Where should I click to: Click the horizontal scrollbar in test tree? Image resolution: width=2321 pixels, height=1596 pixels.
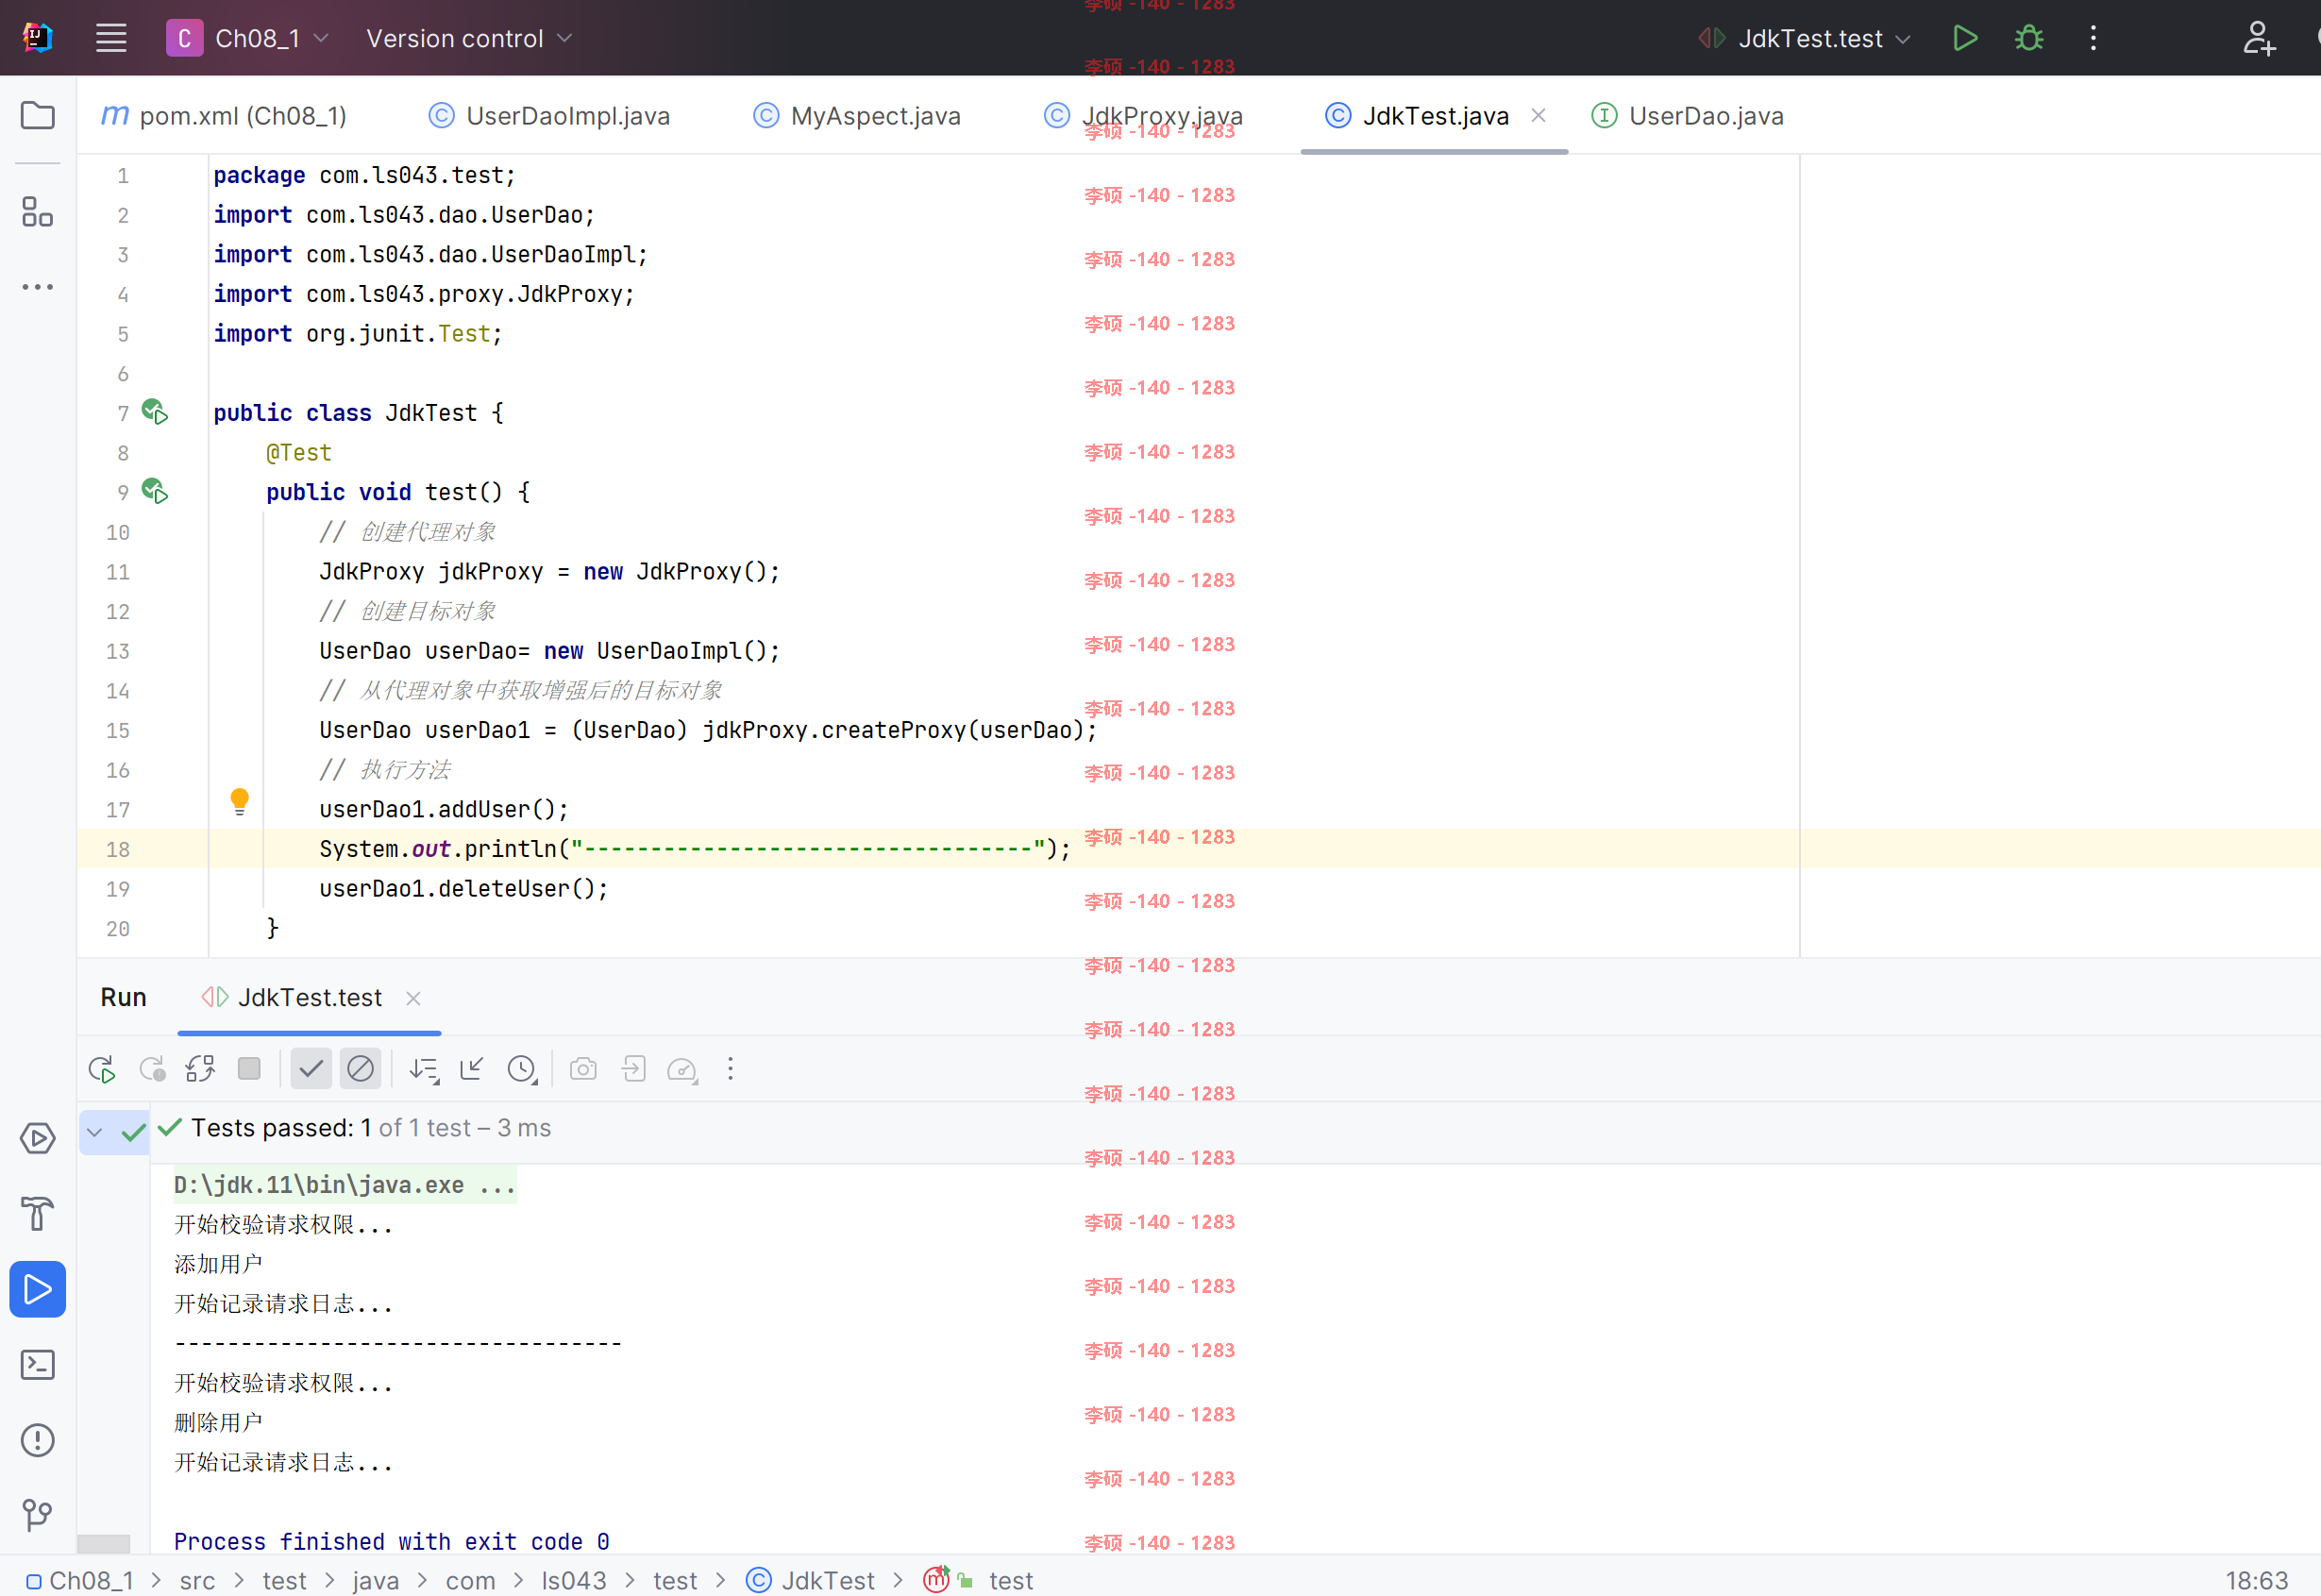click(x=103, y=1543)
